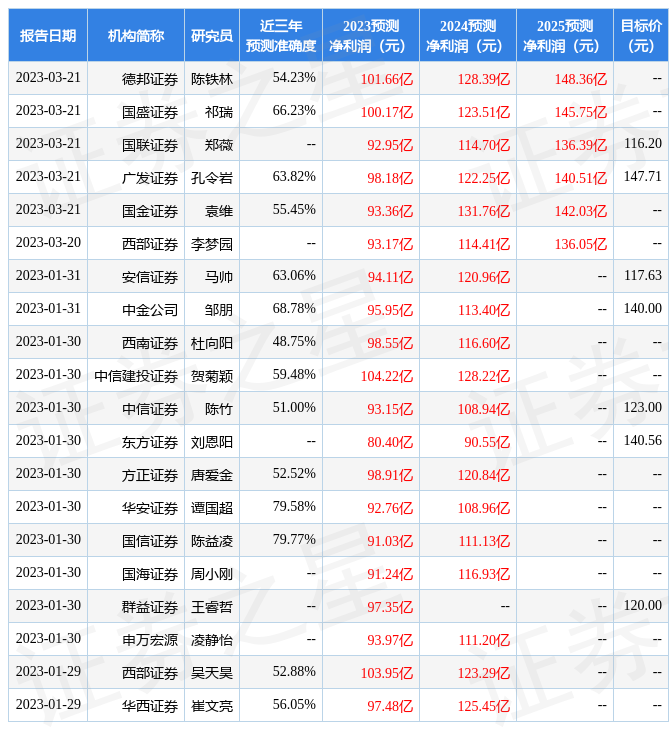Image resolution: width=669 pixels, height=730 pixels.
Task: Select researcher name 唐爱金
Action: click(212, 475)
